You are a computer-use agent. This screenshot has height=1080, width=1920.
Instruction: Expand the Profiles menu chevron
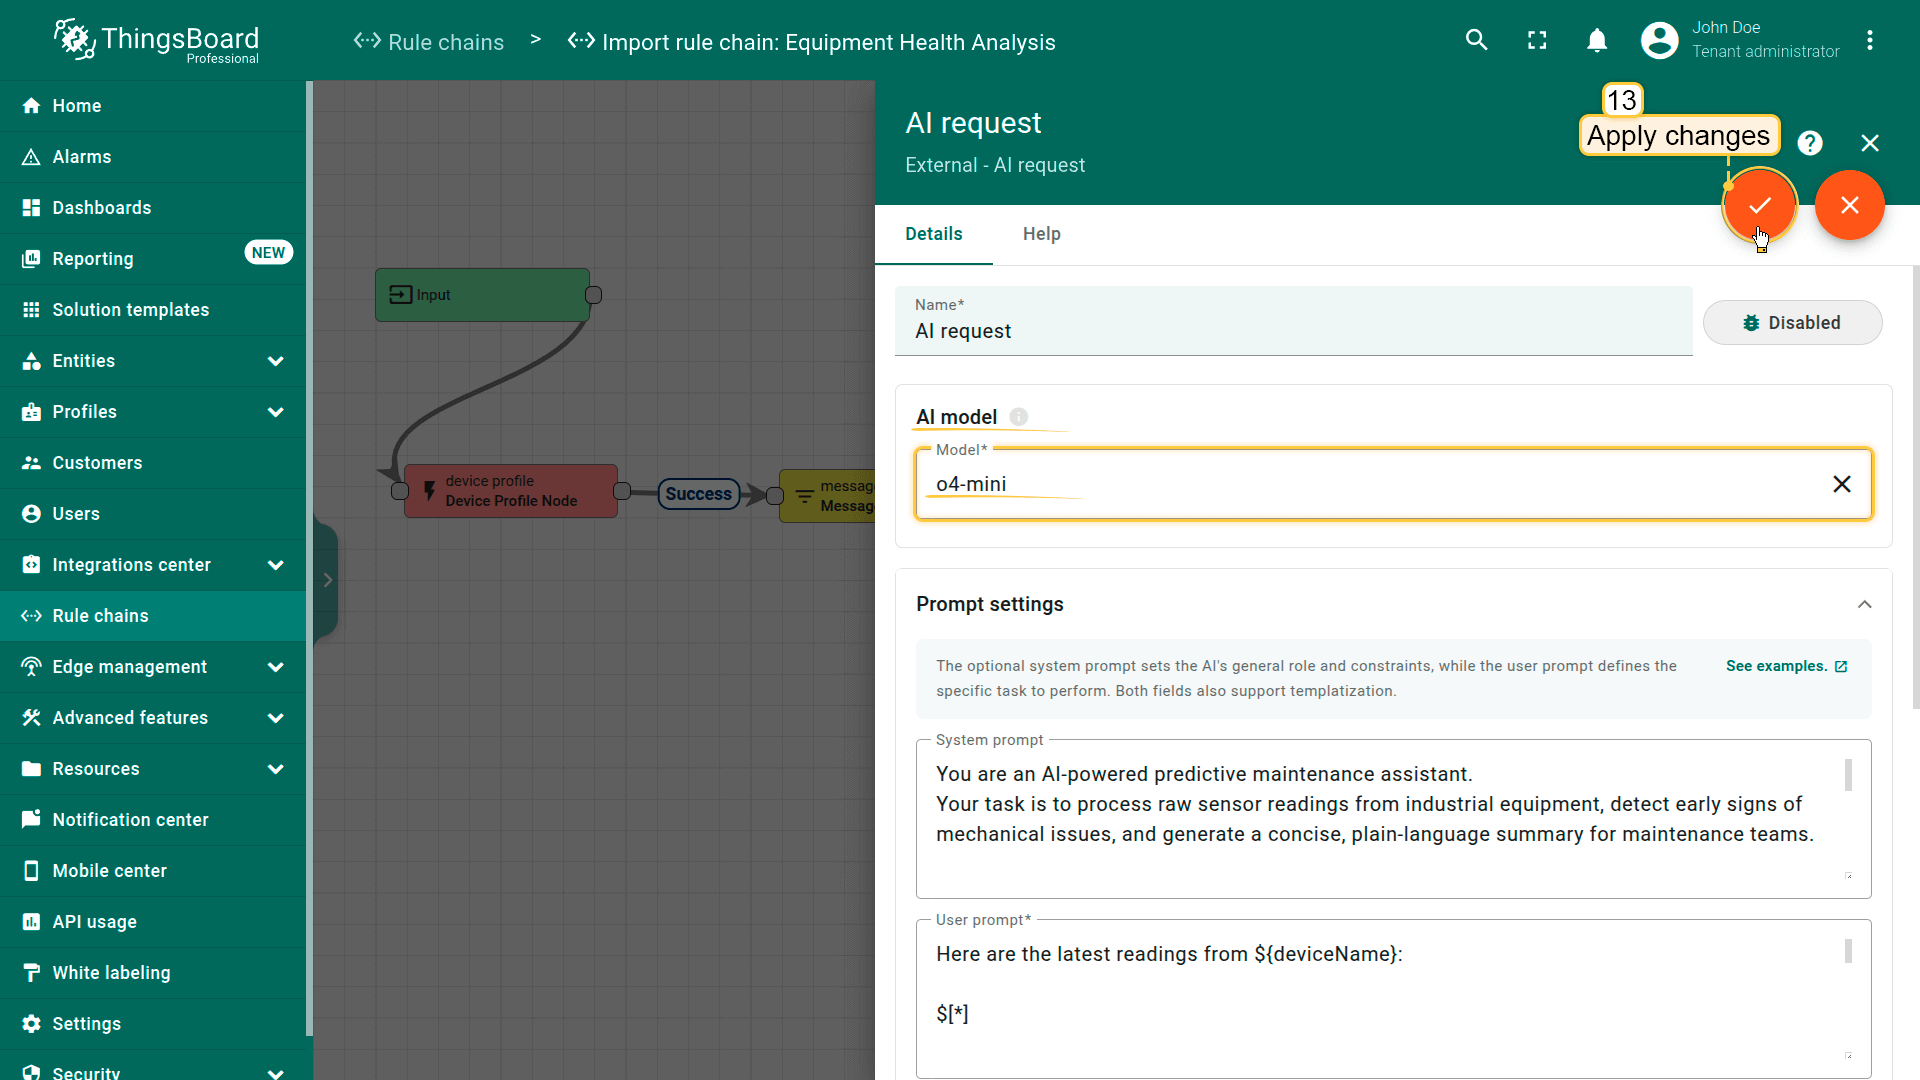[276, 412]
